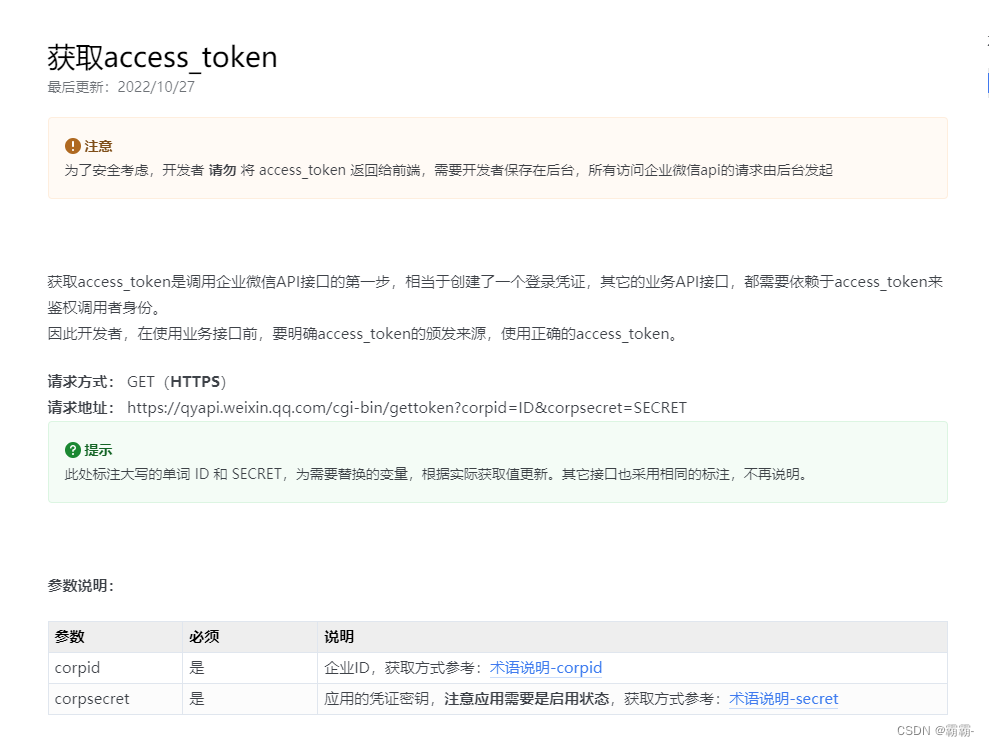Image resolution: width=989 pixels, height=746 pixels.
Task: Click the 说明 table header cell
Action: click(x=632, y=637)
